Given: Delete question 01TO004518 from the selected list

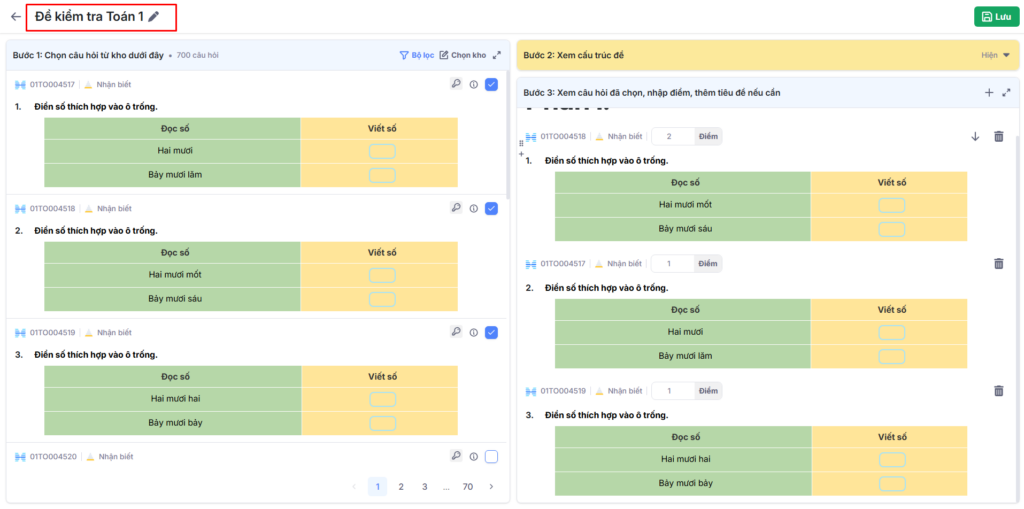Looking at the screenshot, I should tap(998, 137).
